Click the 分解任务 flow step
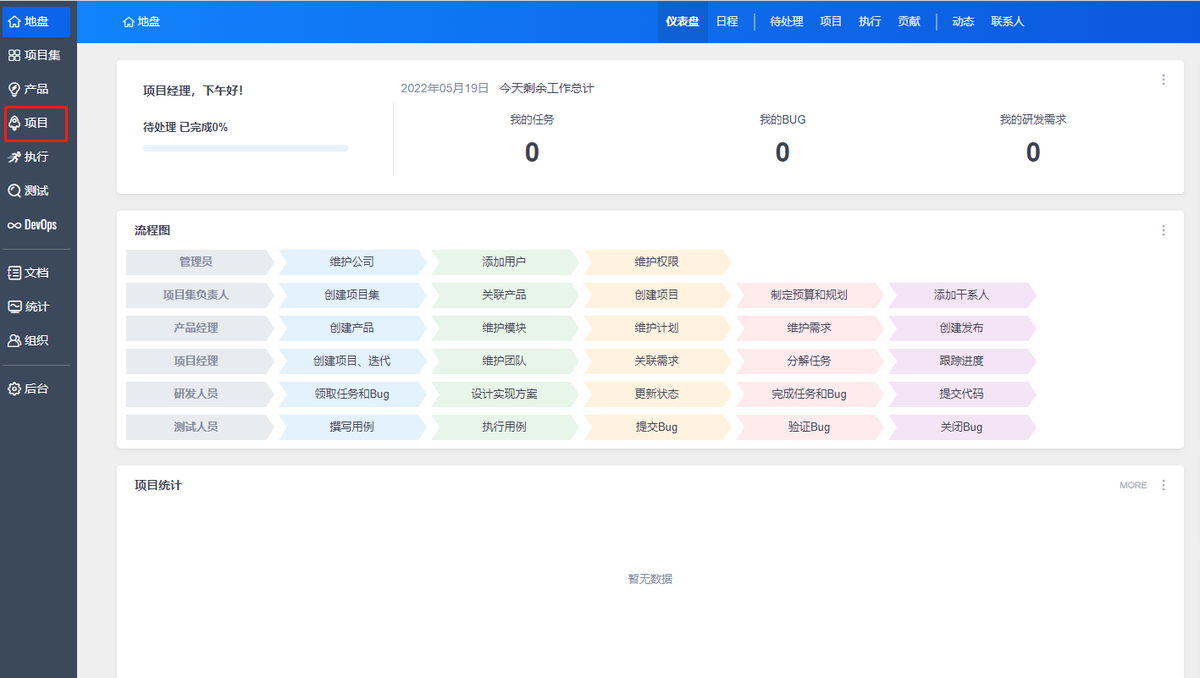 tap(809, 361)
